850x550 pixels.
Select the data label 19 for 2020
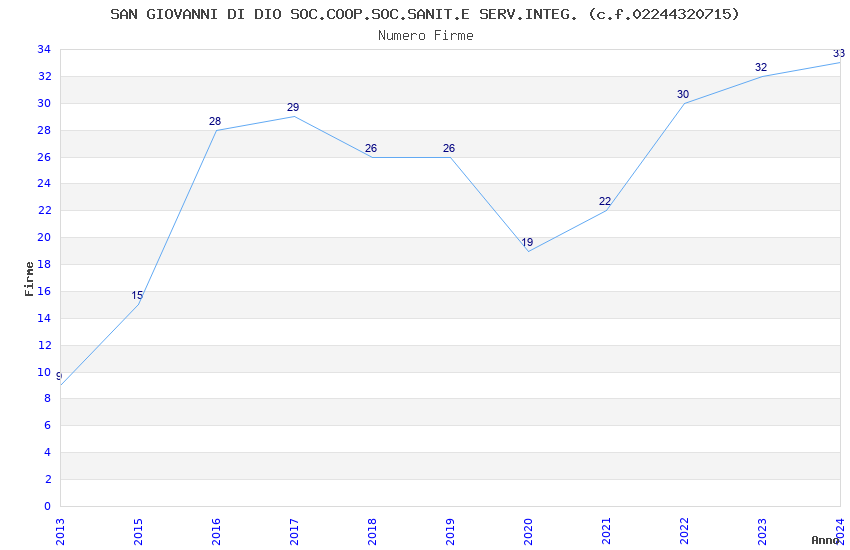[527, 242]
